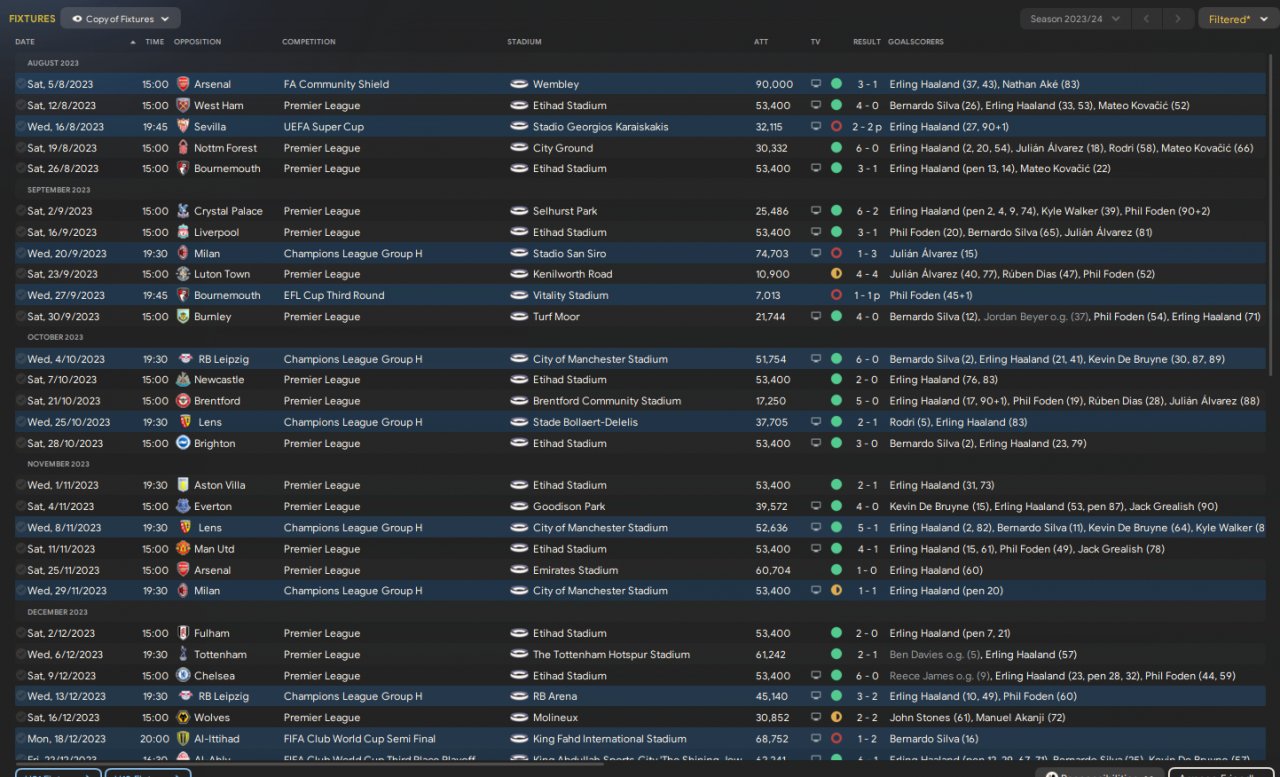Toggle the tick for the Wed 16/8/2023 fixture
Image resolution: width=1280 pixels, height=777 pixels.
coord(21,127)
